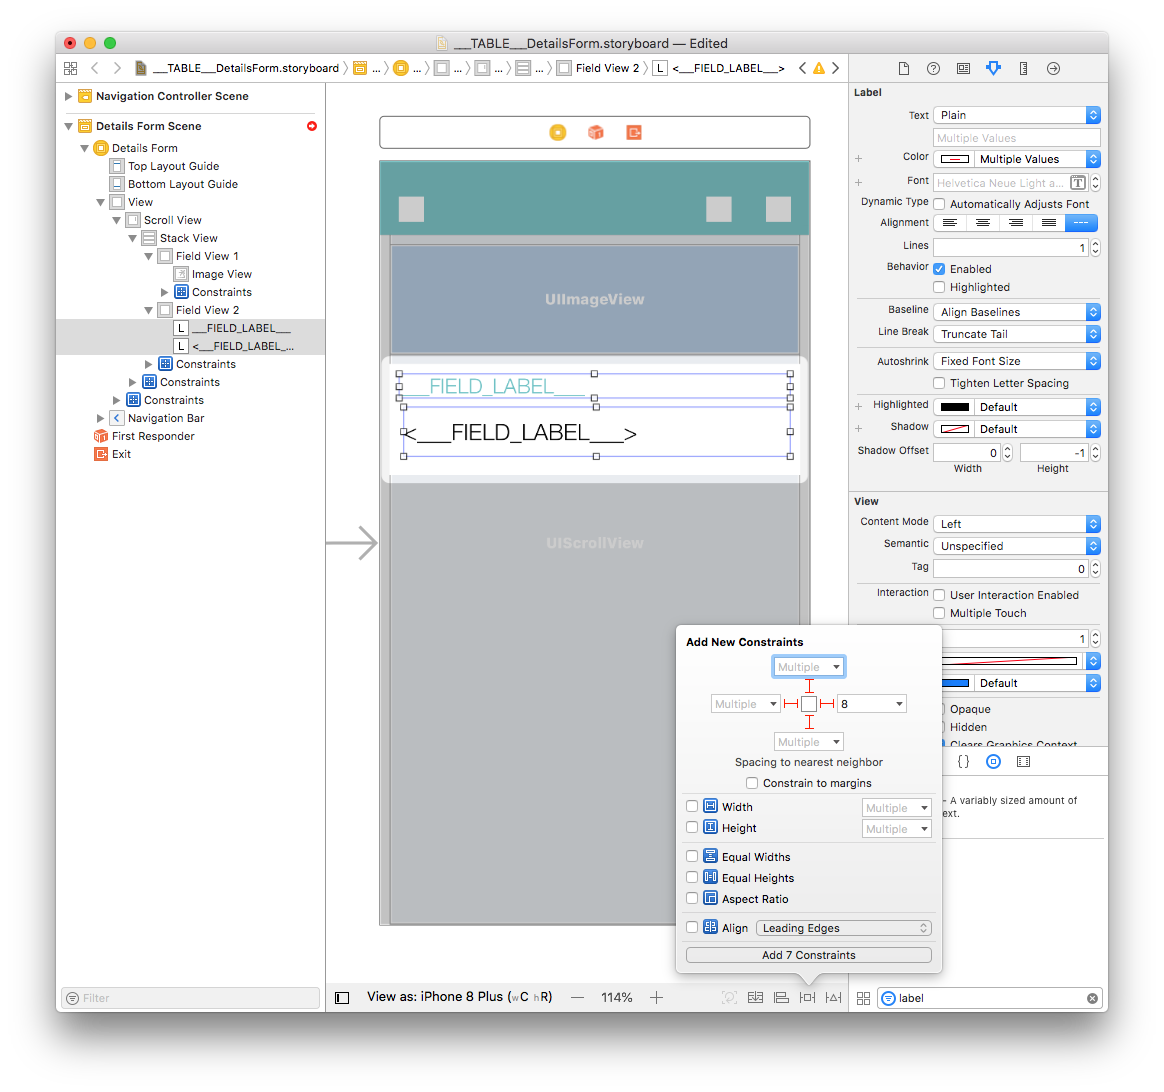1164x1092 pixels.
Task: Show the Media library tab
Action: pos(1023,762)
